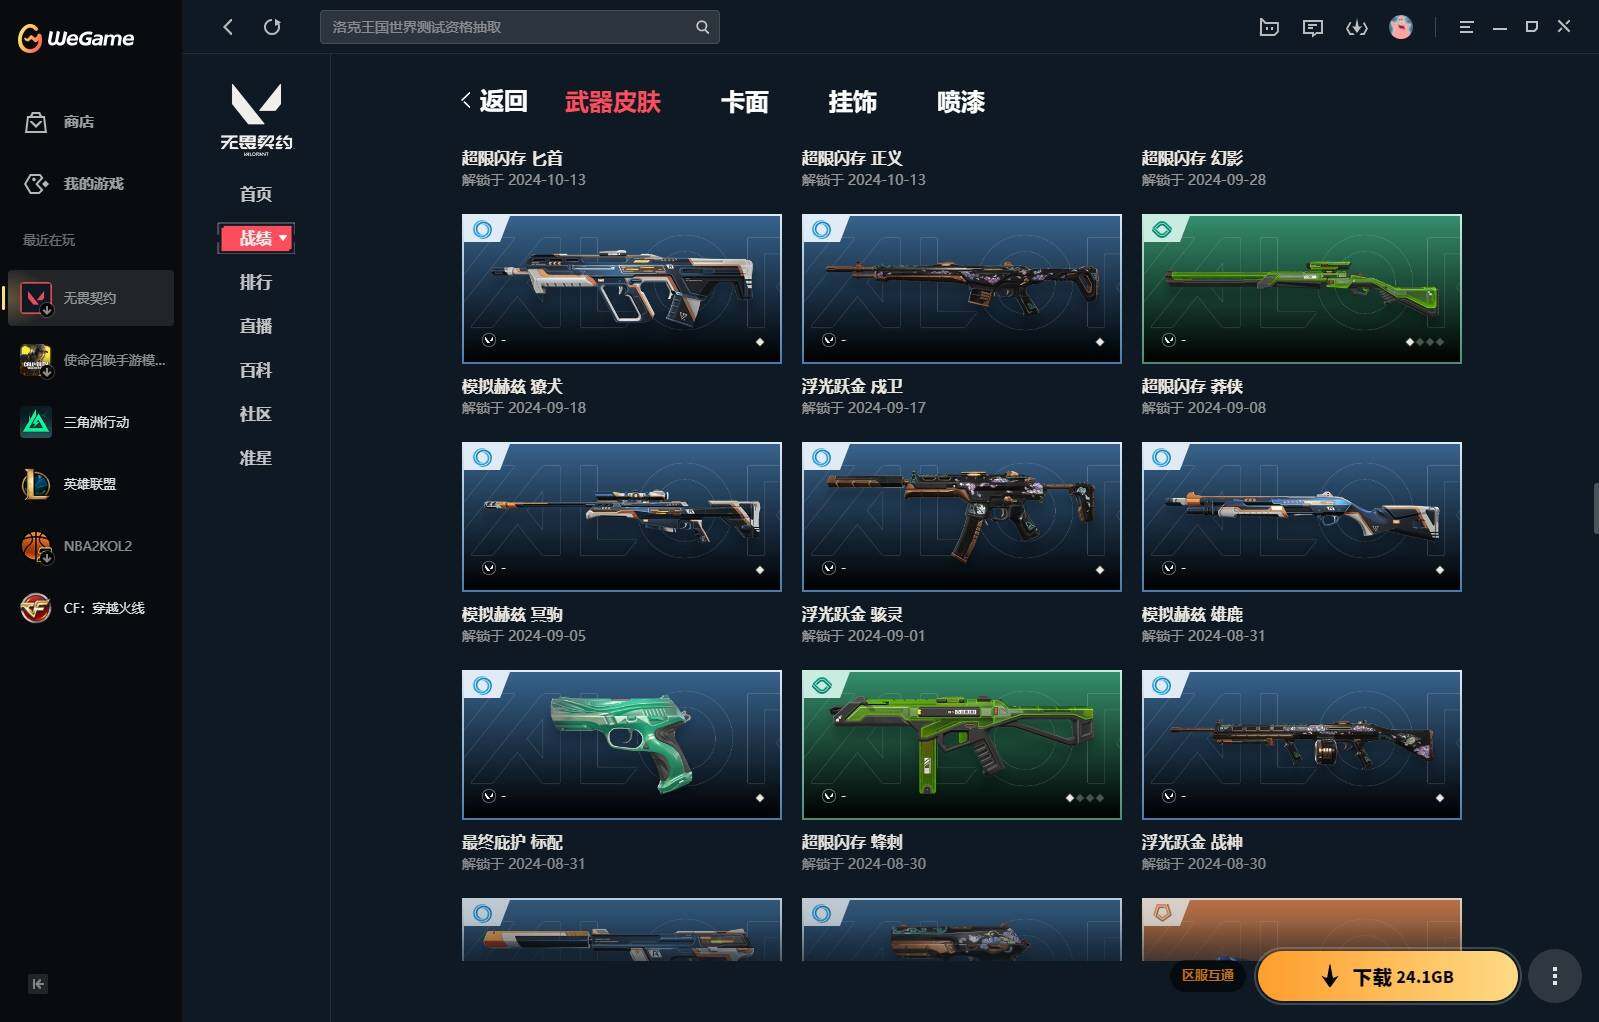This screenshot has width=1599, height=1022.
Task: Click the skin name 模拟赫兹 獠犬
Action: pos(512,386)
